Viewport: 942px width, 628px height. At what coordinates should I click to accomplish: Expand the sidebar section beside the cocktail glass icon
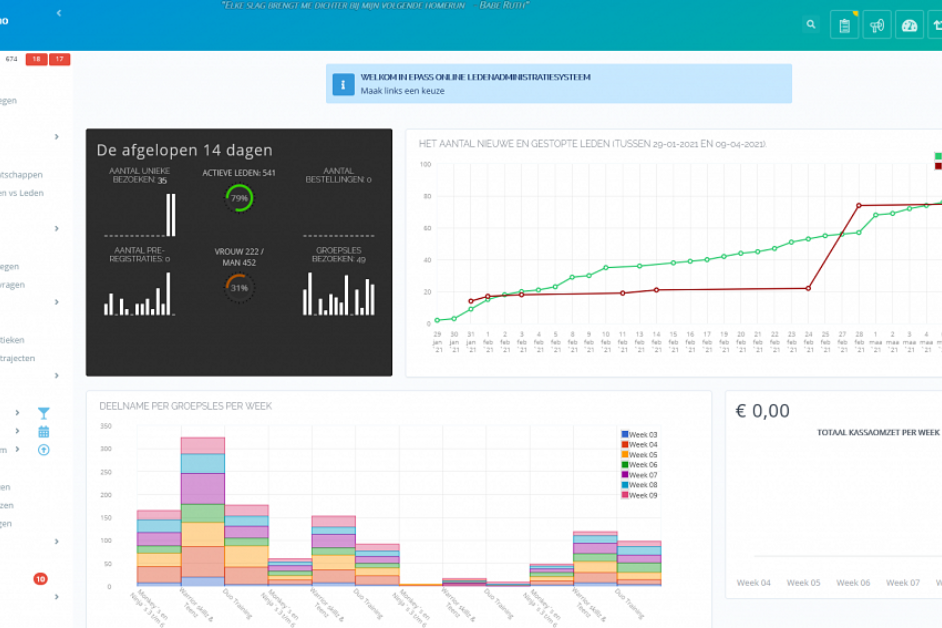(x=17, y=413)
